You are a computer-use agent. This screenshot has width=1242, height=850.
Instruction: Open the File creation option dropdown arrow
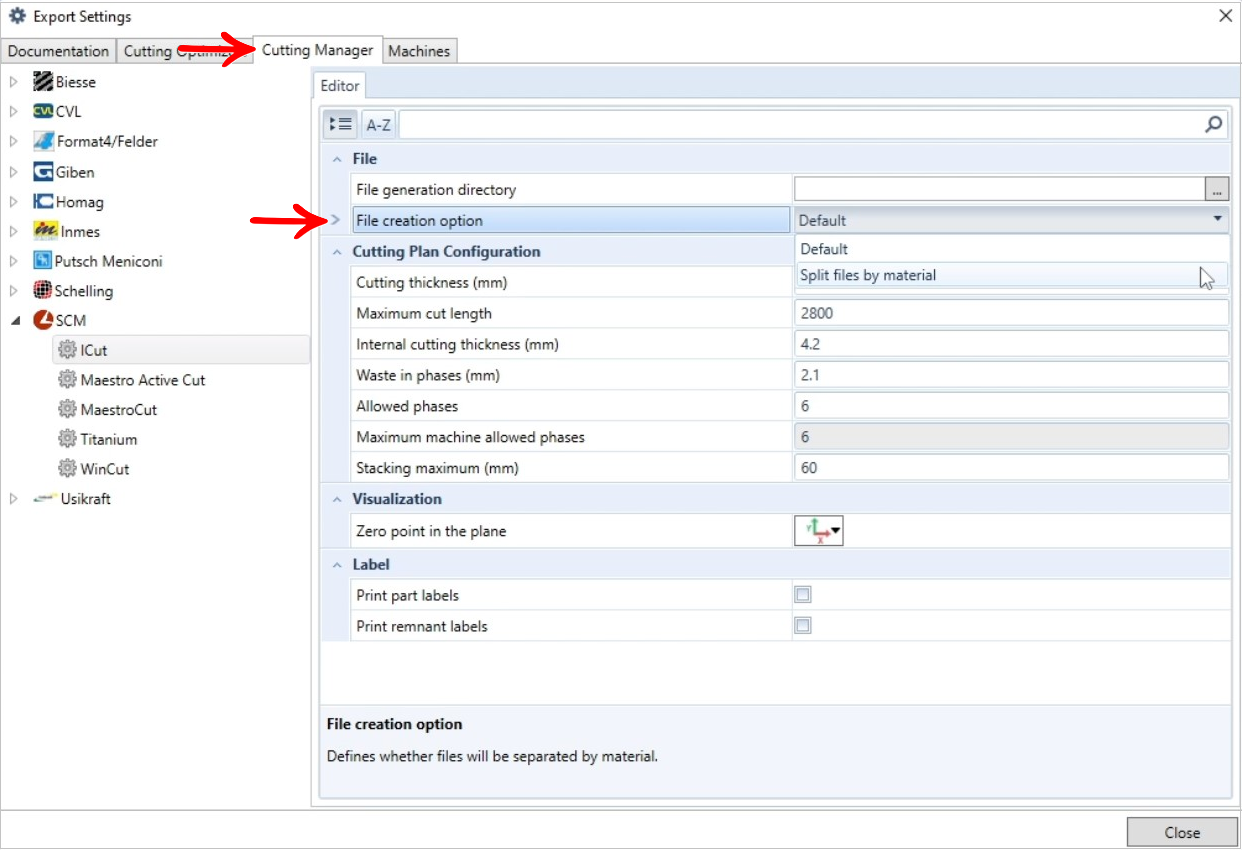pyautogui.click(x=1217, y=219)
